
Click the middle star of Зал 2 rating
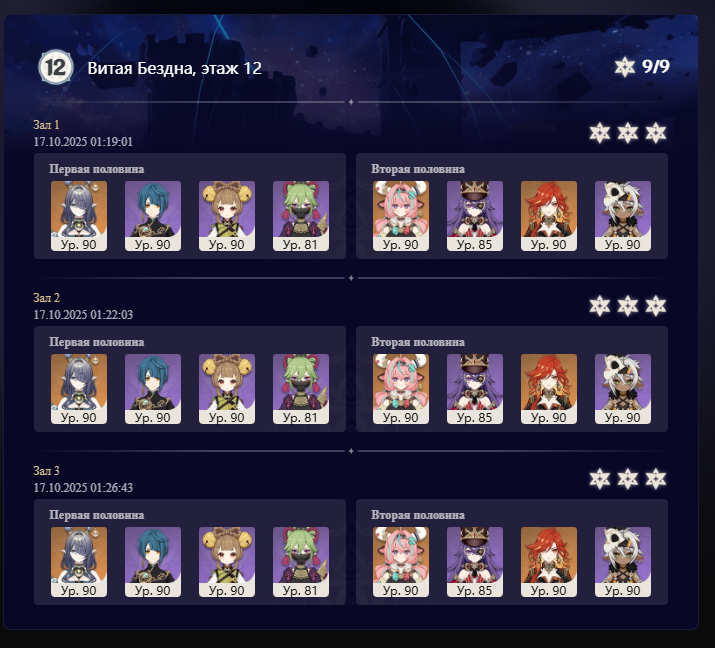click(x=628, y=306)
